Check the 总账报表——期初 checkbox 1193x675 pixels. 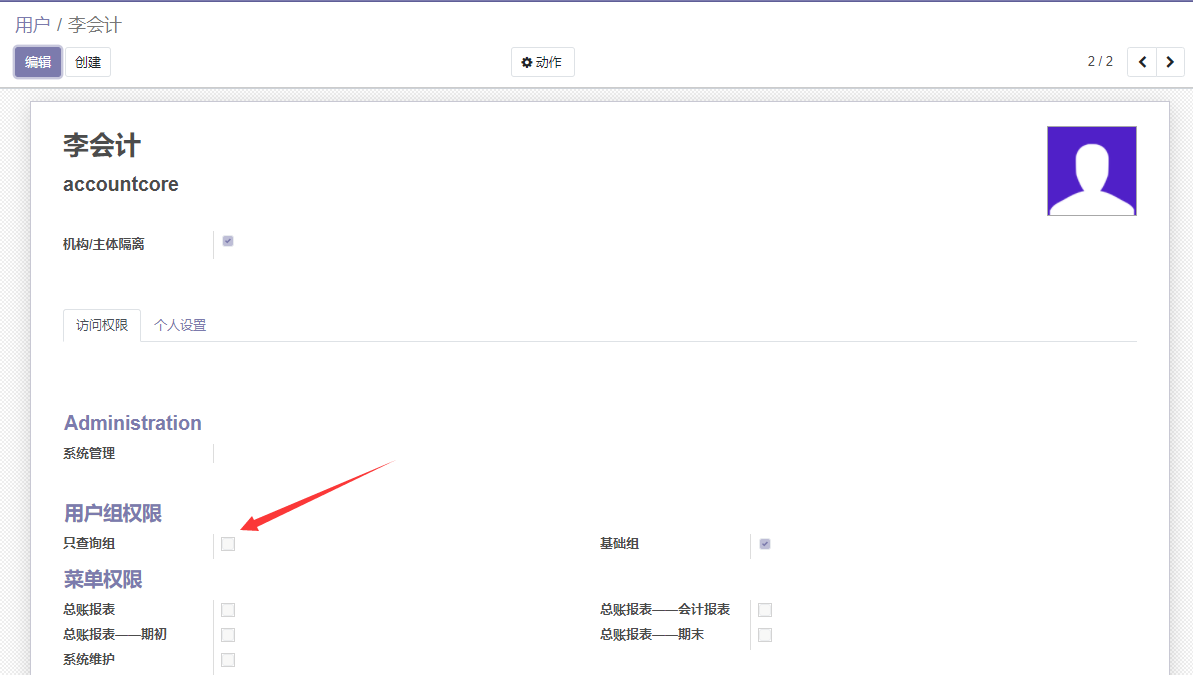click(x=228, y=635)
